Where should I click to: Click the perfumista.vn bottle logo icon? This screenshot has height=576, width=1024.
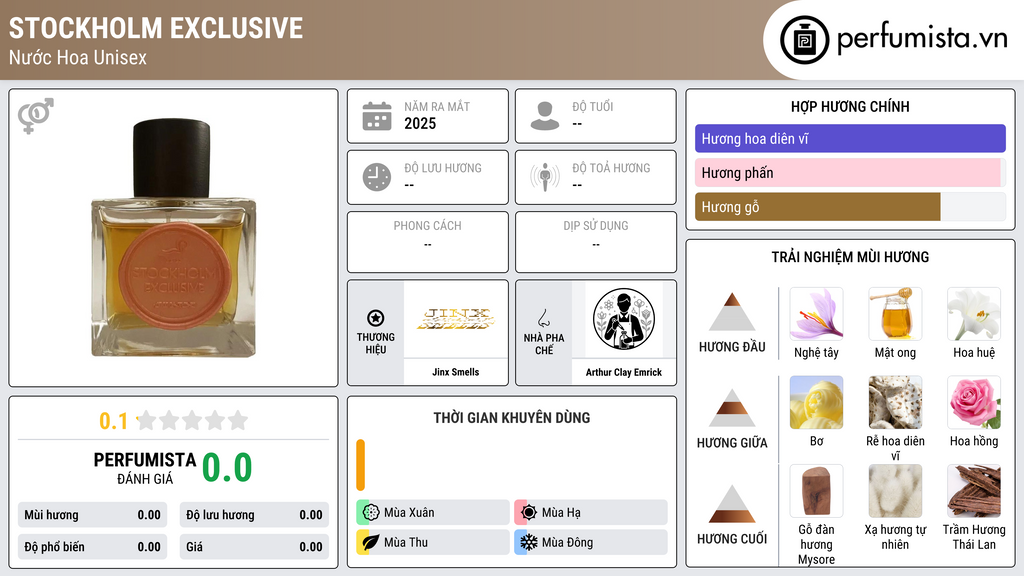(x=804, y=40)
